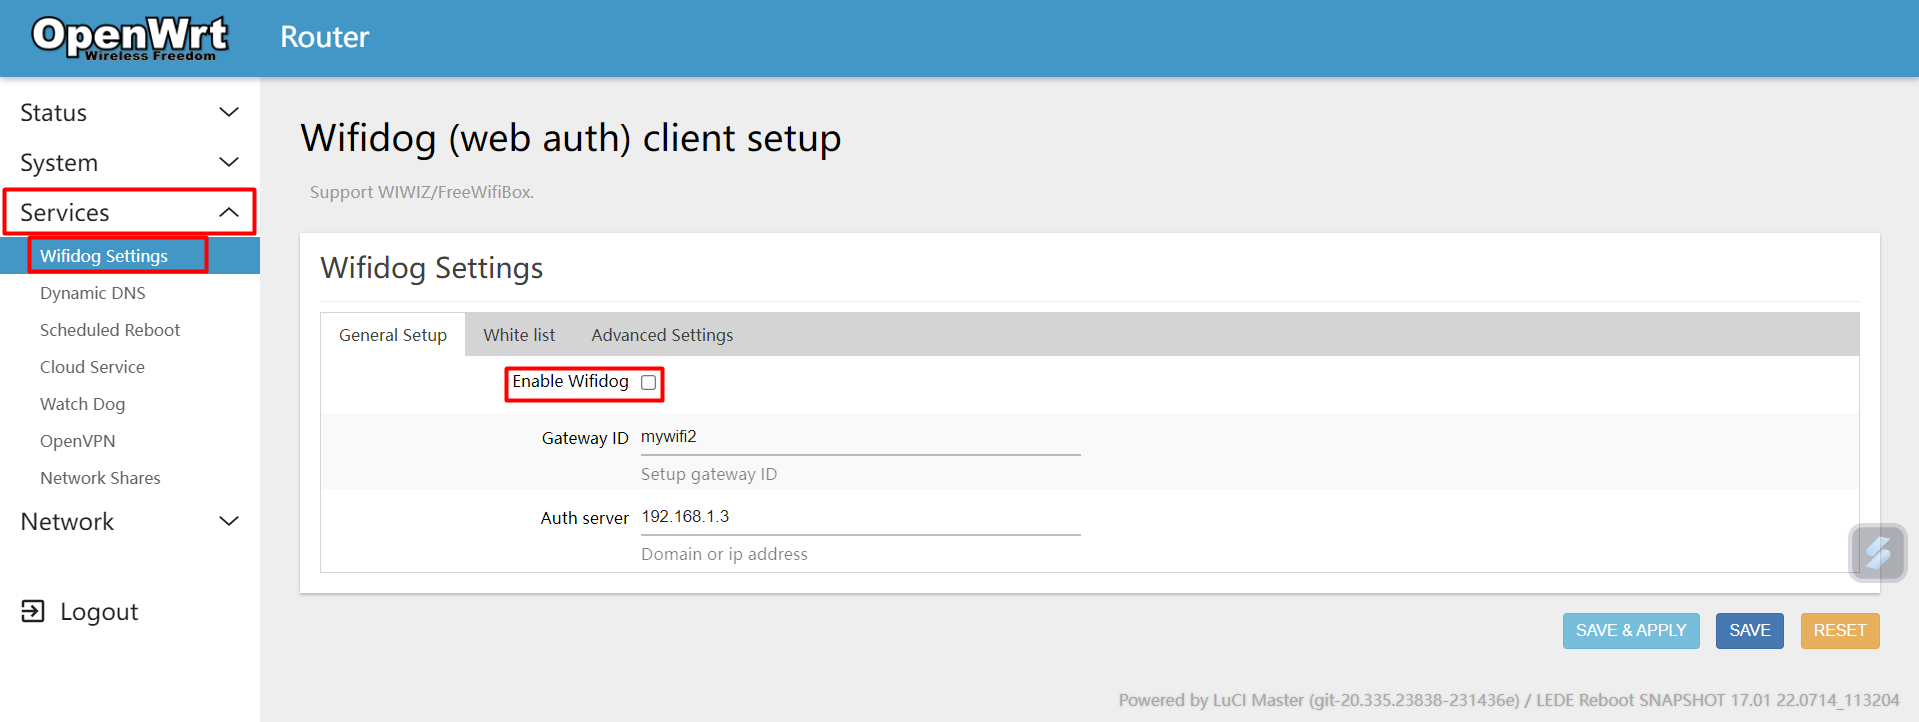This screenshot has width=1919, height=722.
Task: Go to Dynamic DNS page
Action: tap(93, 293)
